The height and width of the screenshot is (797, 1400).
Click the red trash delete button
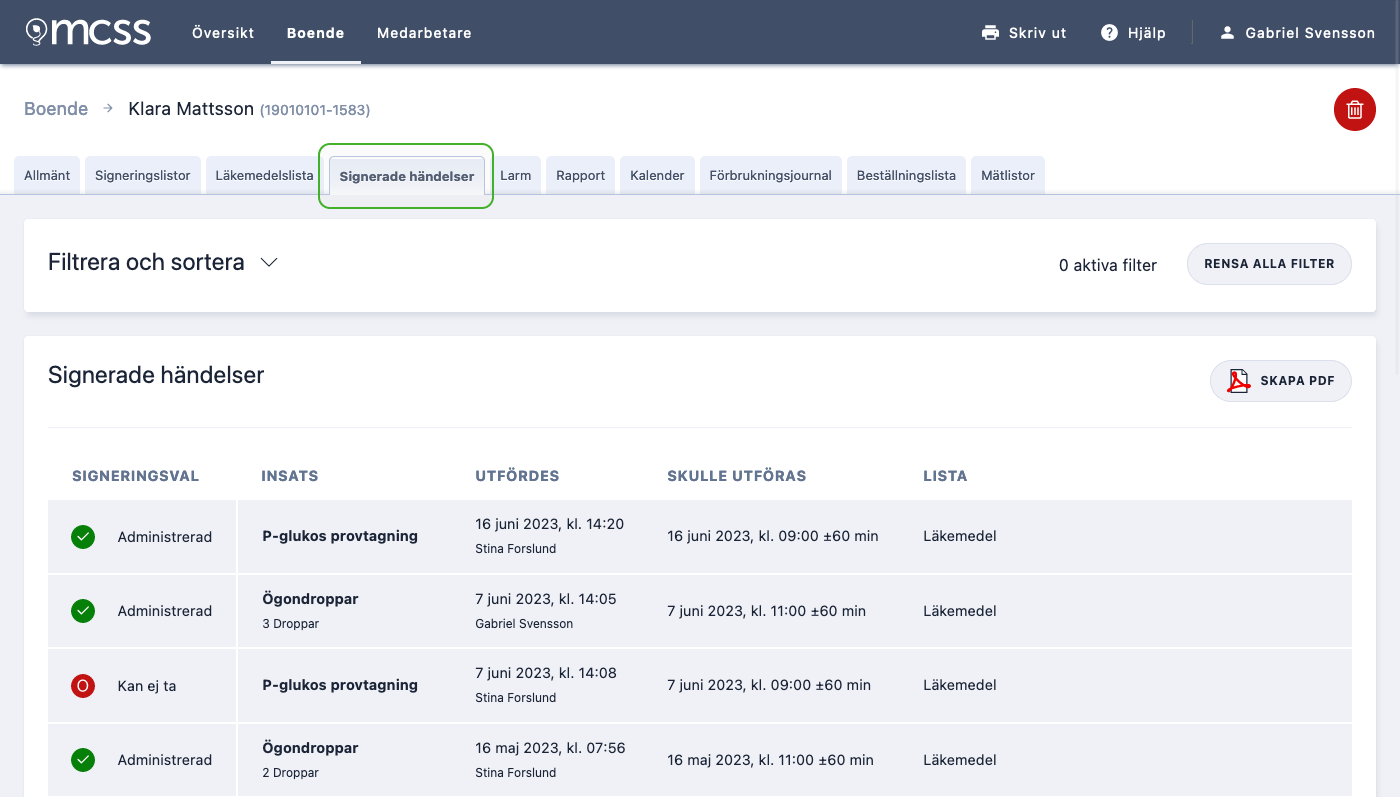click(1354, 110)
